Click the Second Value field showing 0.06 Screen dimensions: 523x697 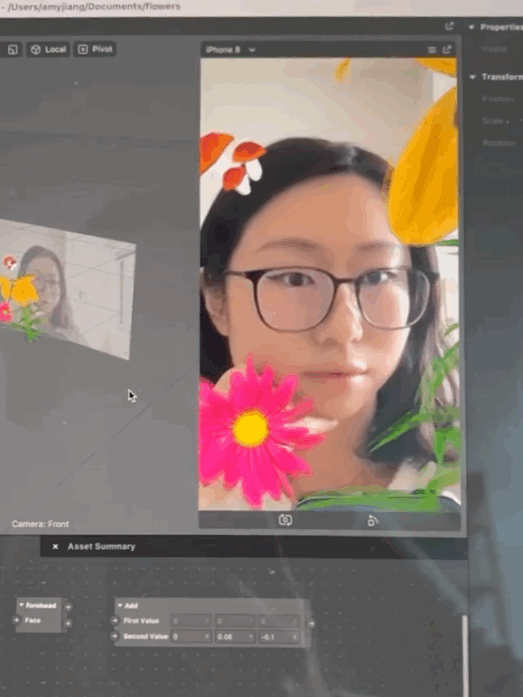coord(235,637)
